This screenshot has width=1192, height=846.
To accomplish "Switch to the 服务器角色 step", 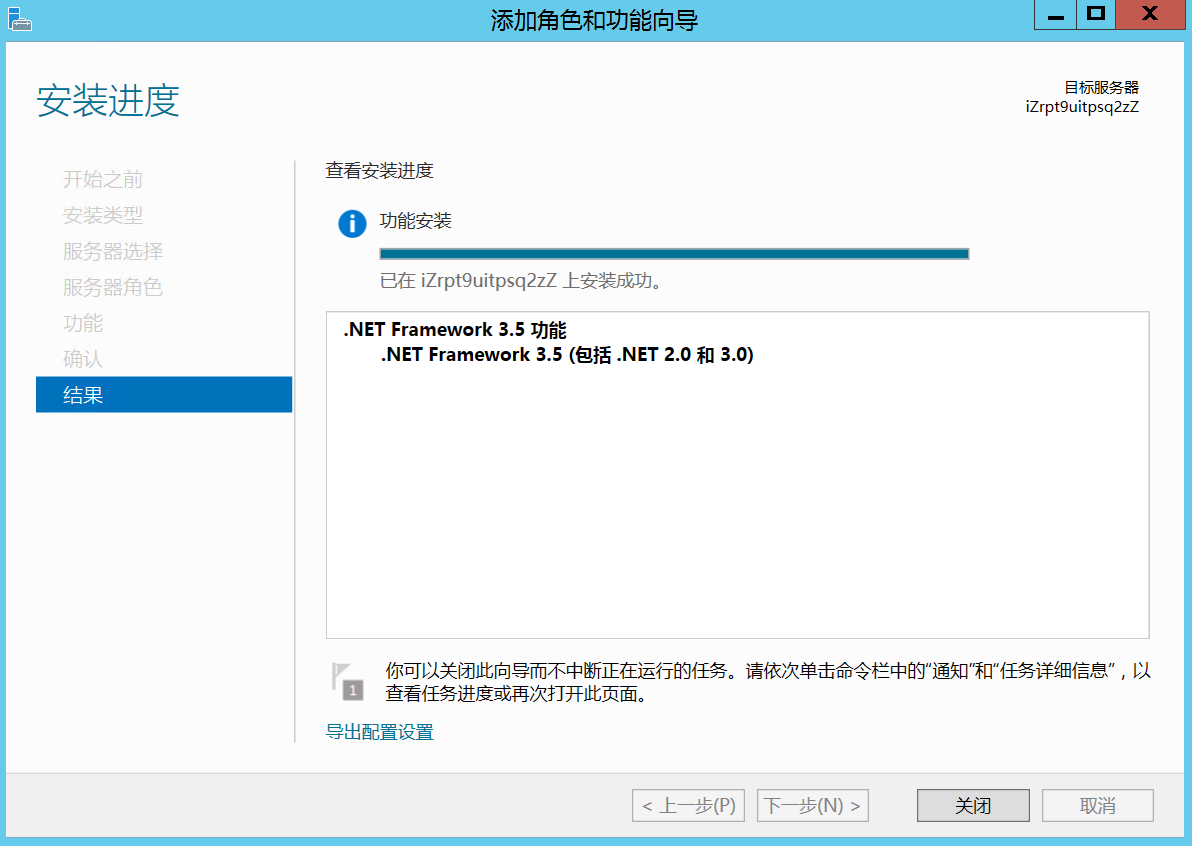I will (113, 288).
